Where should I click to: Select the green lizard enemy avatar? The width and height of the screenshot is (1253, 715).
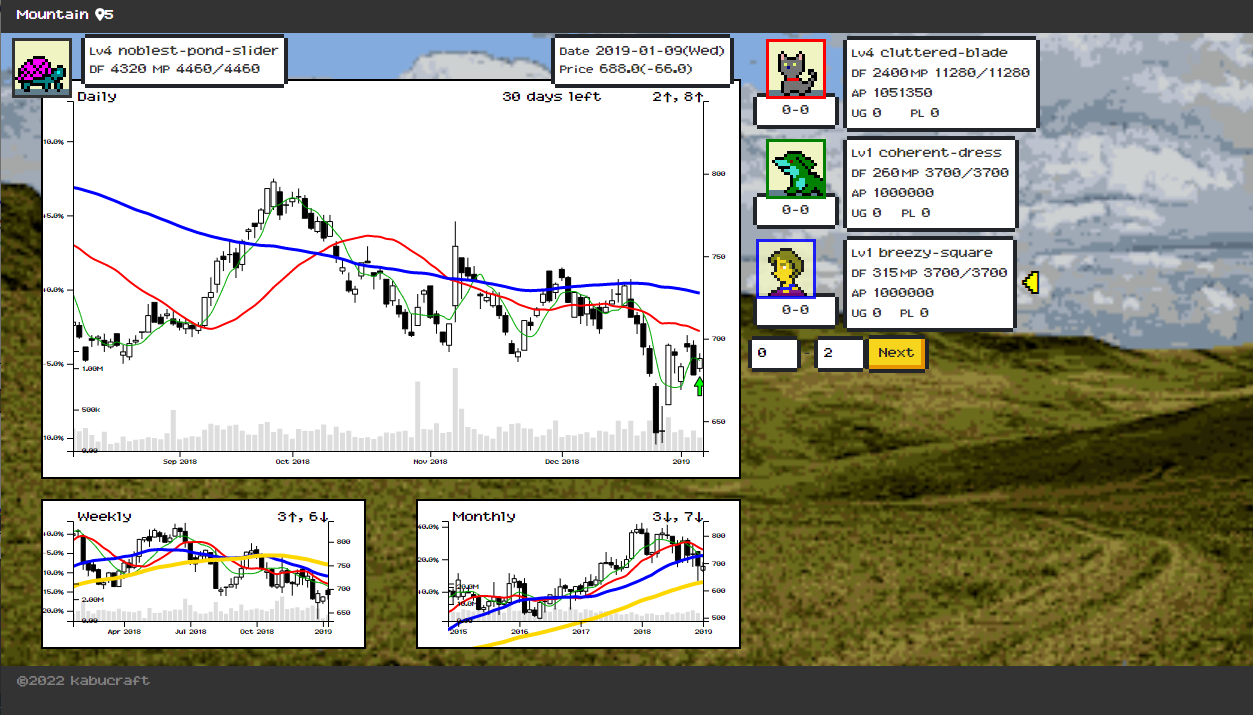coord(795,168)
